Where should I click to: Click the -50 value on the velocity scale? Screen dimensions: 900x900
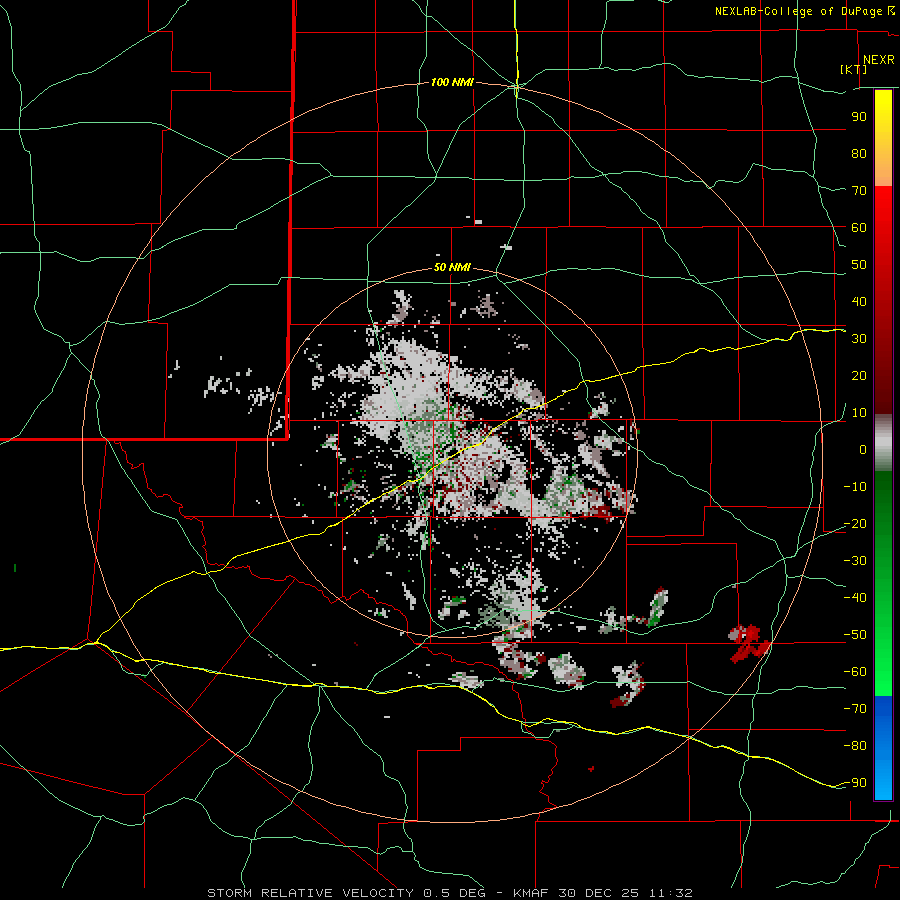pos(855,635)
